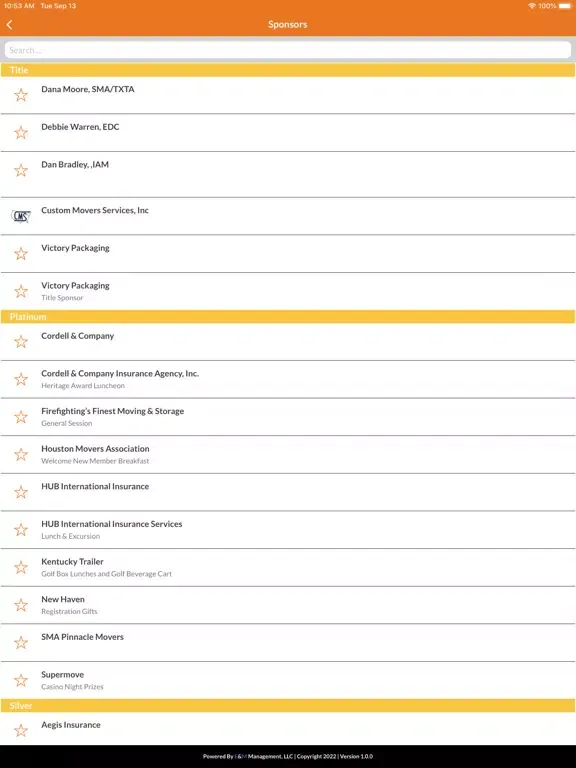
Task: Open Custom Movers Services logo icon
Action: pyautogui.click(x=21, y=216)
